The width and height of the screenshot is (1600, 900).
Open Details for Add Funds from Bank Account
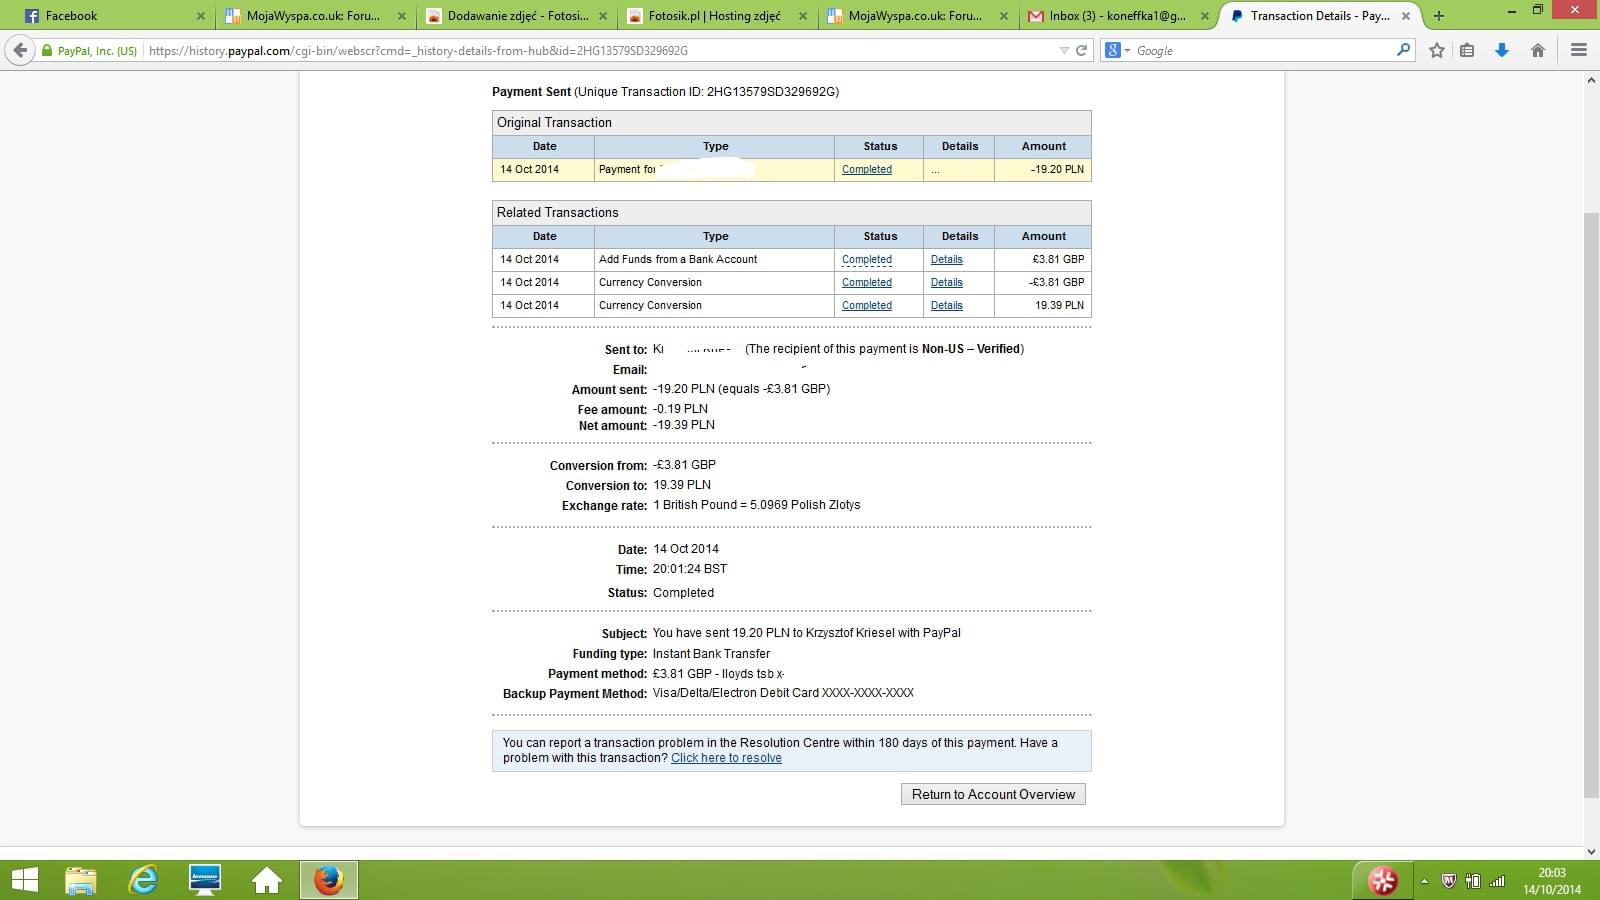[x=946, y=260]
